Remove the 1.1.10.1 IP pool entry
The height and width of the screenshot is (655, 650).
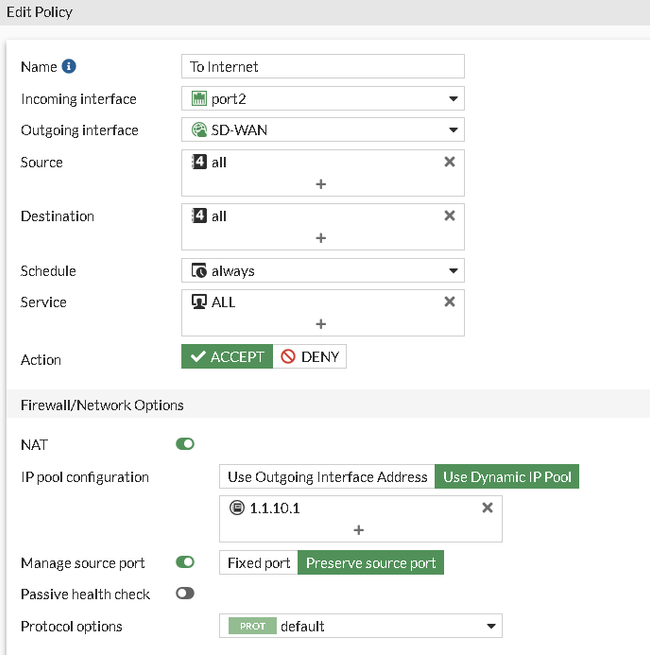(x=487, y=508)
